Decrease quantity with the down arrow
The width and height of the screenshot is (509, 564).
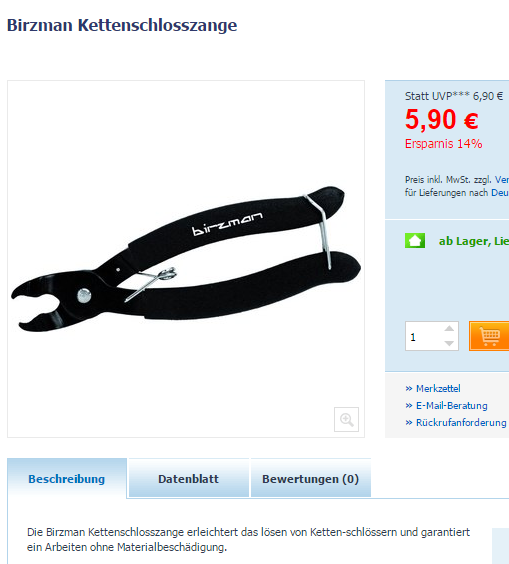pos(449,343)
